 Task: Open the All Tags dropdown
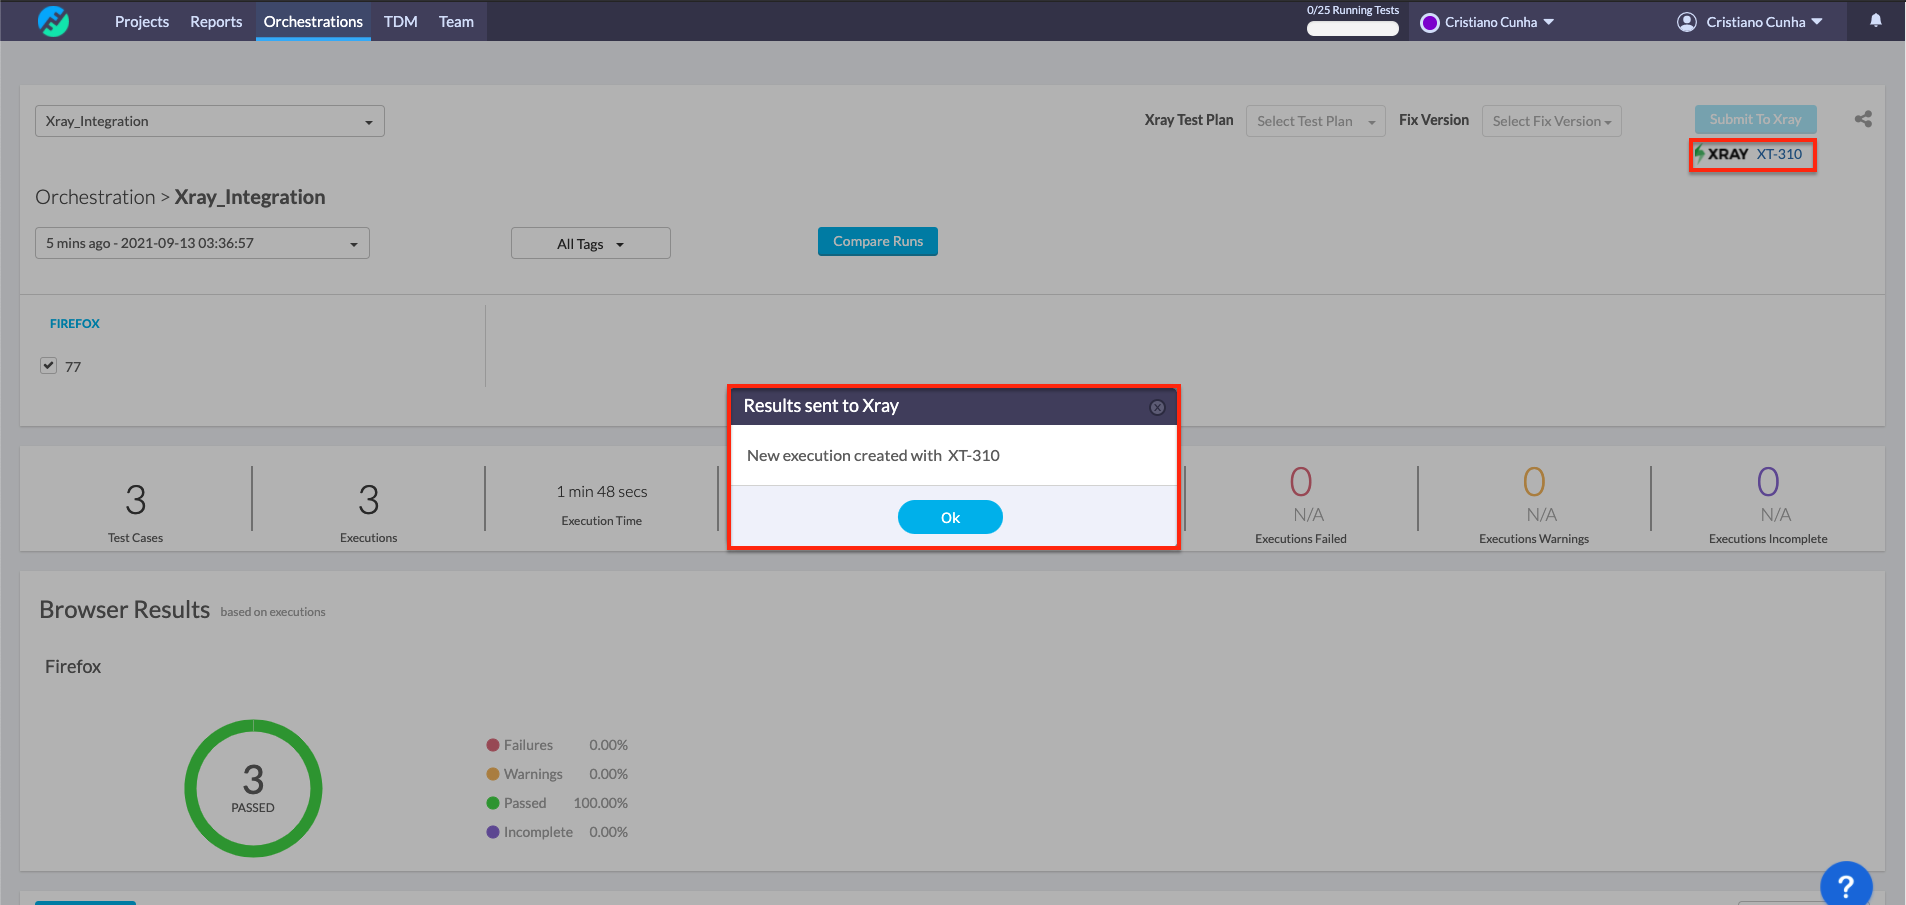click(x=591, y=243)
